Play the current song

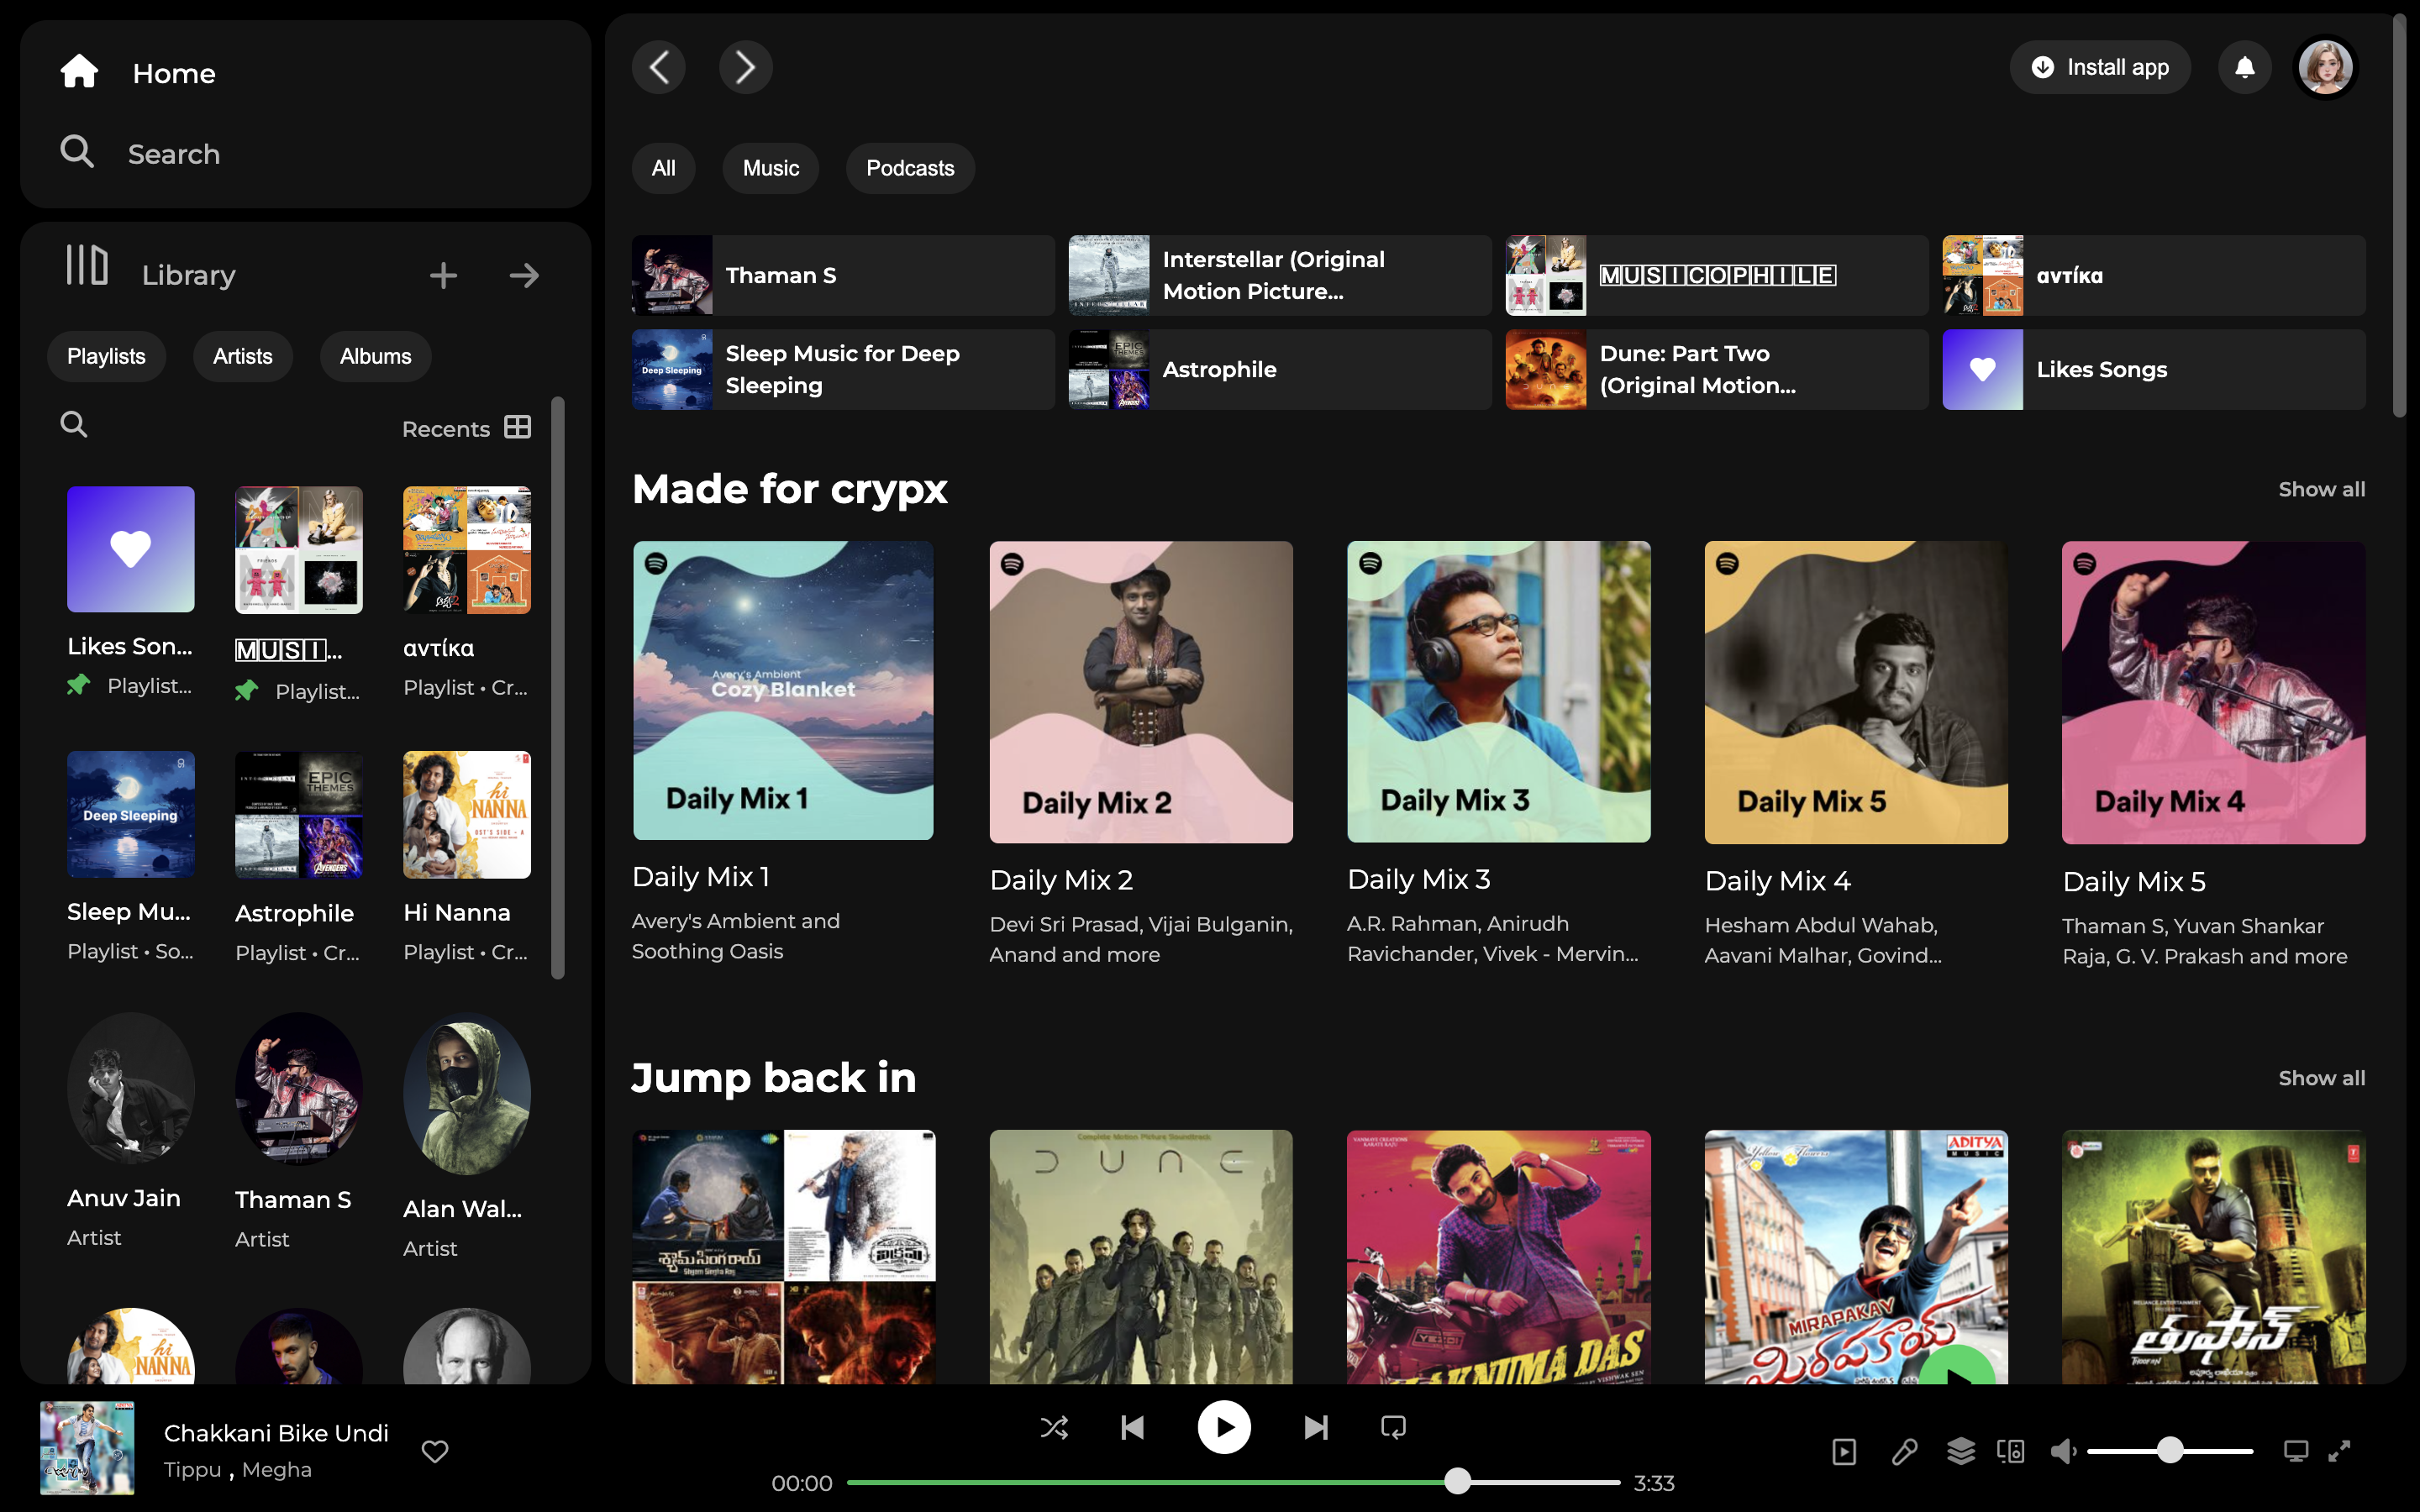[x=1224, y=1427]
